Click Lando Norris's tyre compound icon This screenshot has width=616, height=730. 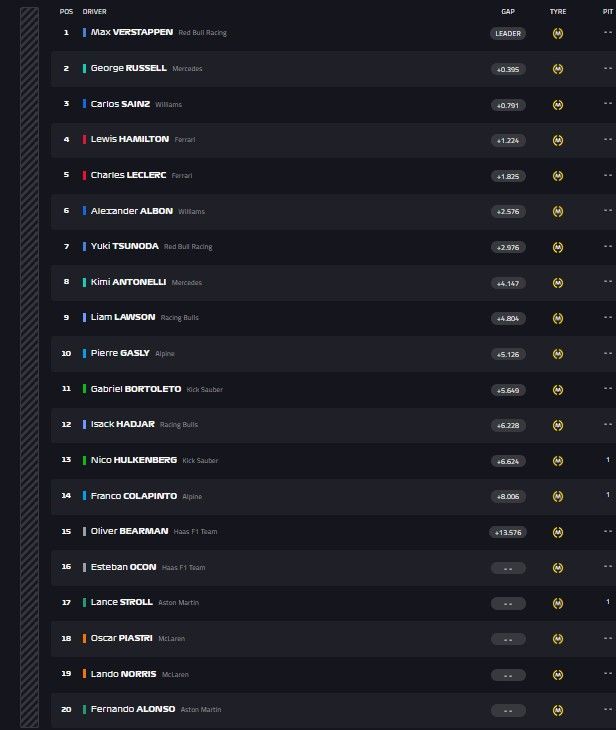click(x=558, y=675)
